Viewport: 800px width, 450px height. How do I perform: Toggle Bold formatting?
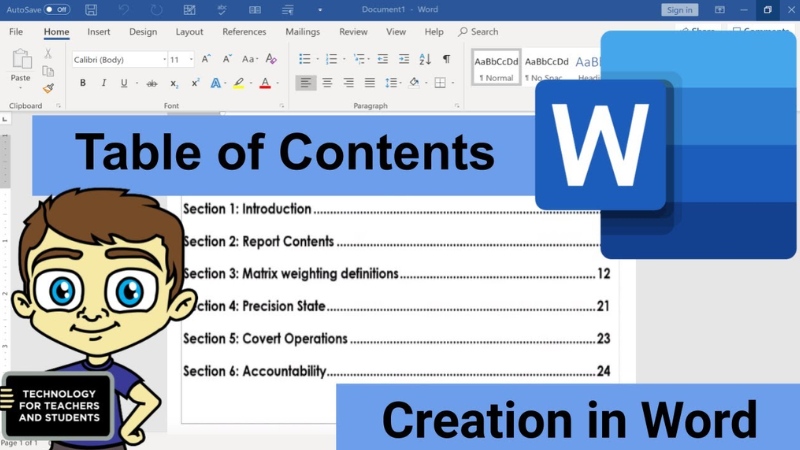(x=82, y=83)
